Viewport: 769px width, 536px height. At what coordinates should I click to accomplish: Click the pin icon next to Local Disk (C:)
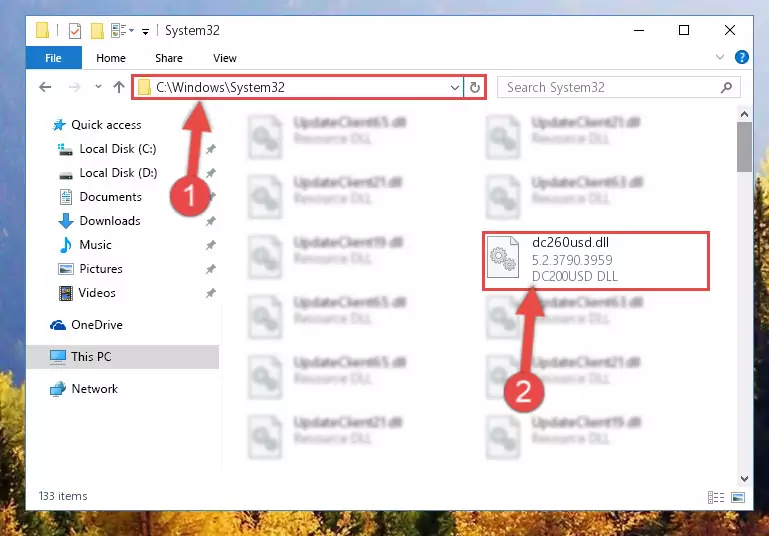pos(211,149)
